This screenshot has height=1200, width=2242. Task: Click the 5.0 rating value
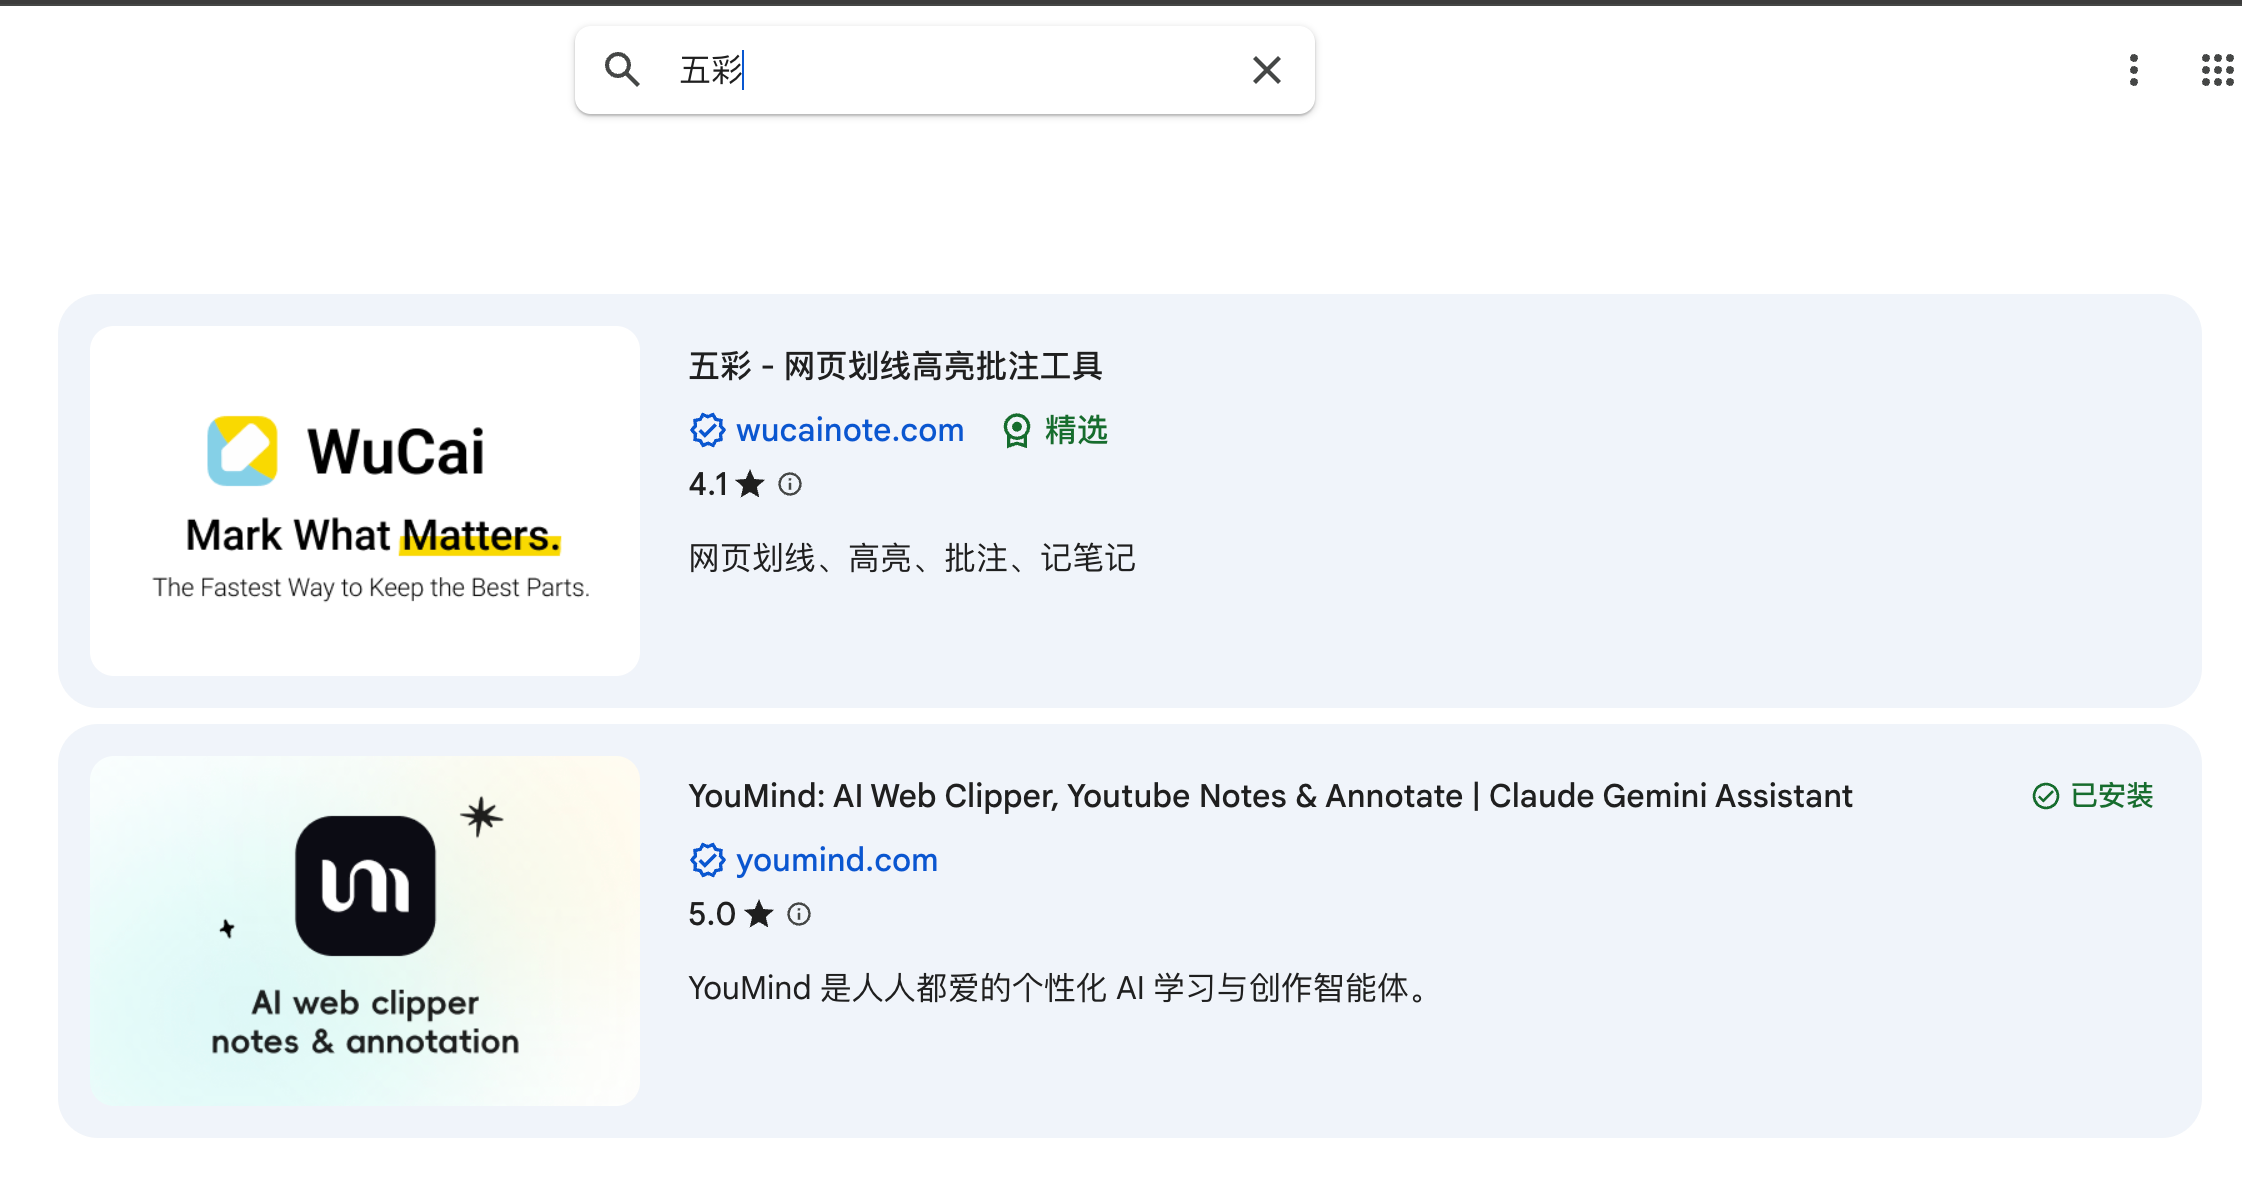point(712,914)
